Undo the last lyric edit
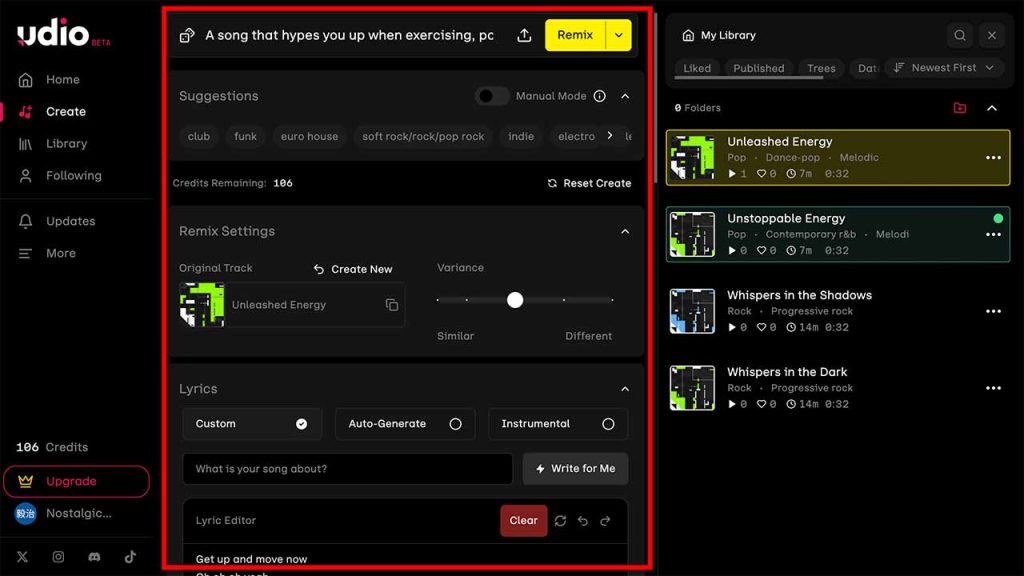This screenshot has height=576, width=1024. tap(583, 520)
